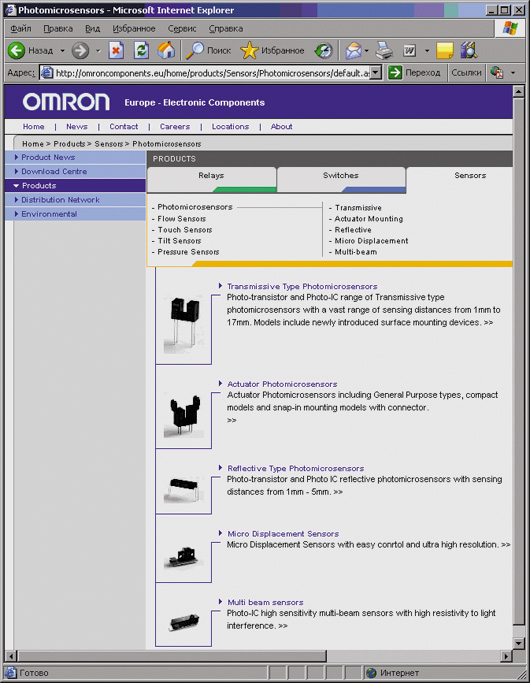This screenshot has width=530, height=683.
Task: Open Search (Поиск) magnifier icon
Action: click(195, 51)
